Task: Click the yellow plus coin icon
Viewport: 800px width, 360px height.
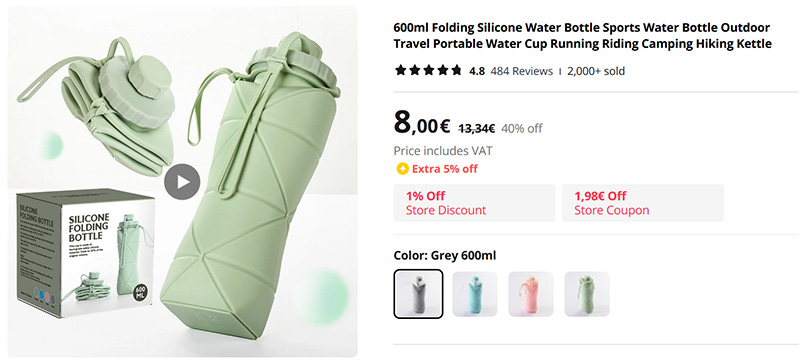Action: (x=402, y=169)
